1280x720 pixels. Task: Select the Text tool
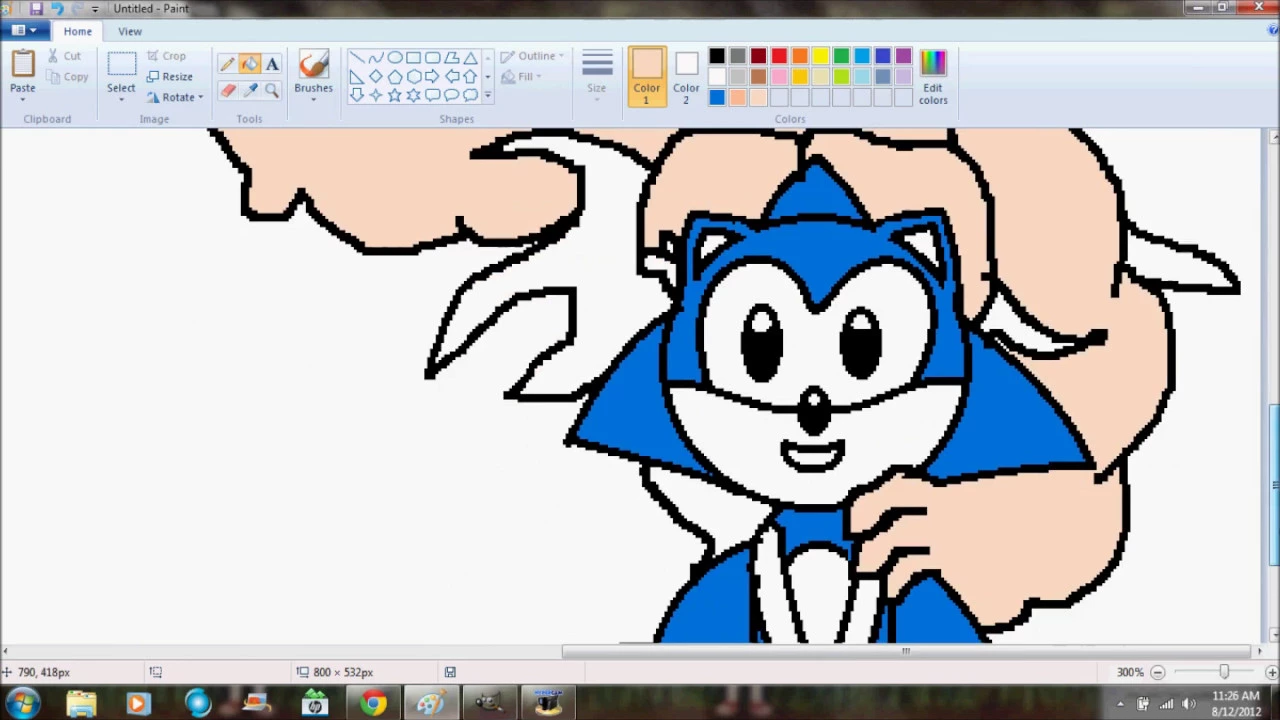click(x=272, y=63)
